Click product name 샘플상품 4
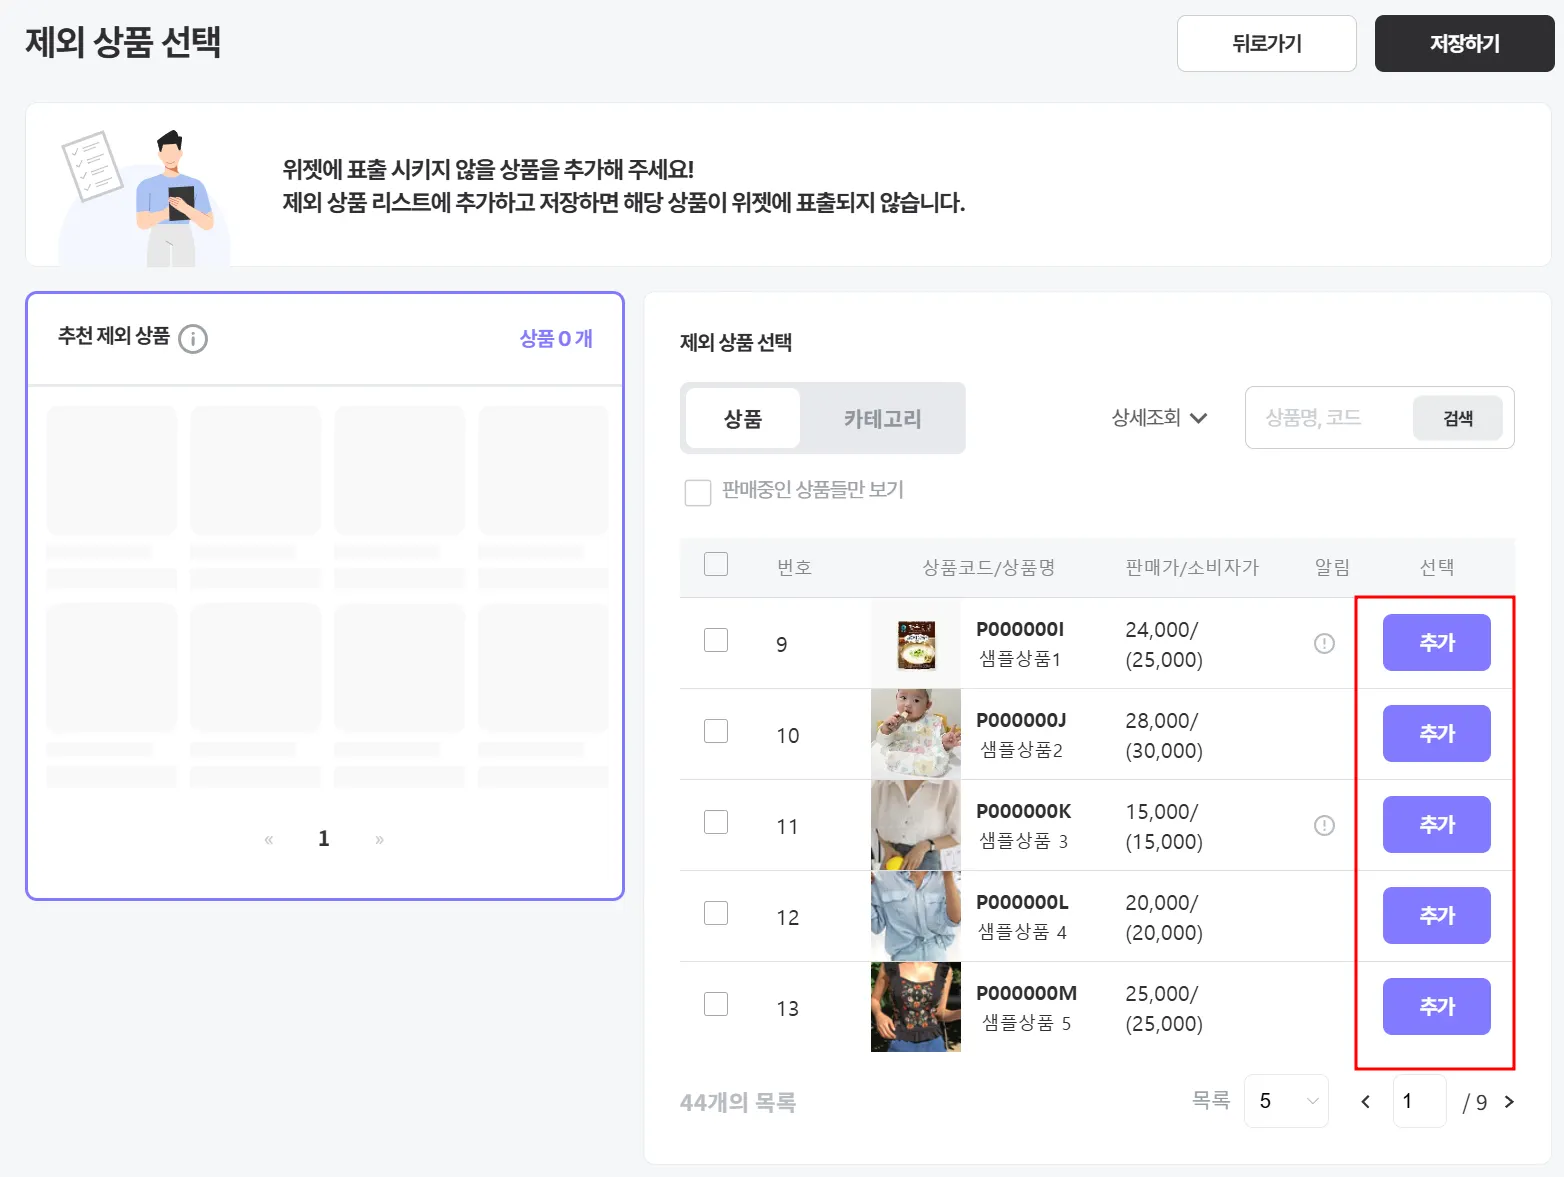This screenshot has width=1564, height=1177. pyautogui.click(x=1022, y=932)
